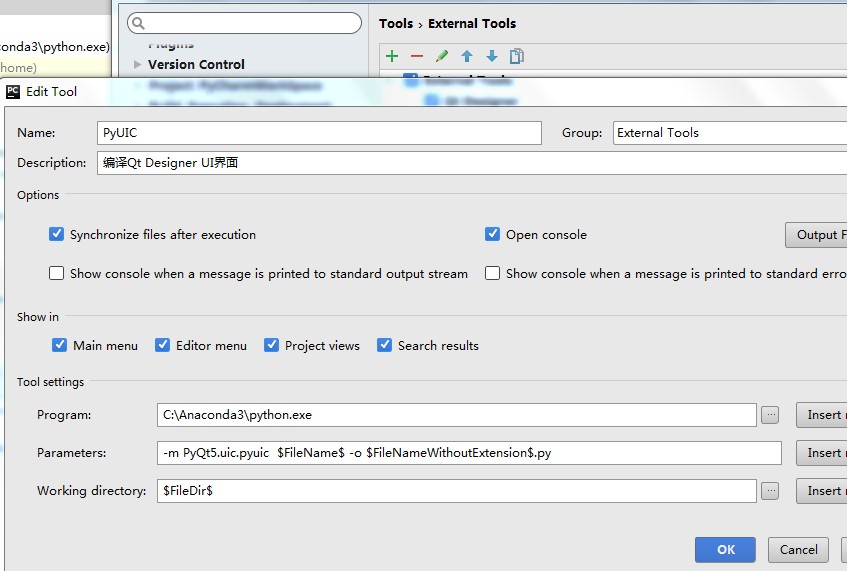Click the Parameters field with pyuic arguments
847x571 pixels.
[469, 453]
